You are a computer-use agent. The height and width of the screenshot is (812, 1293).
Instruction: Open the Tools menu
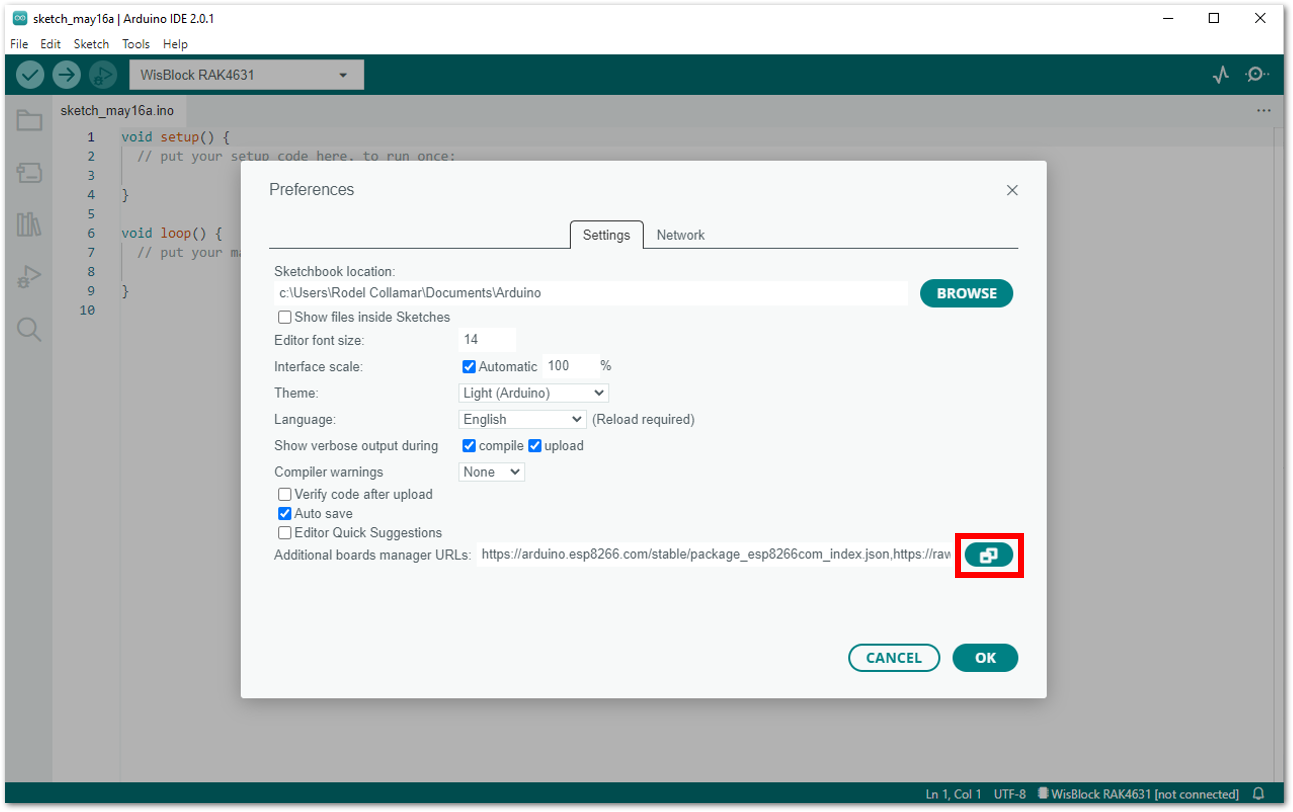136,44
